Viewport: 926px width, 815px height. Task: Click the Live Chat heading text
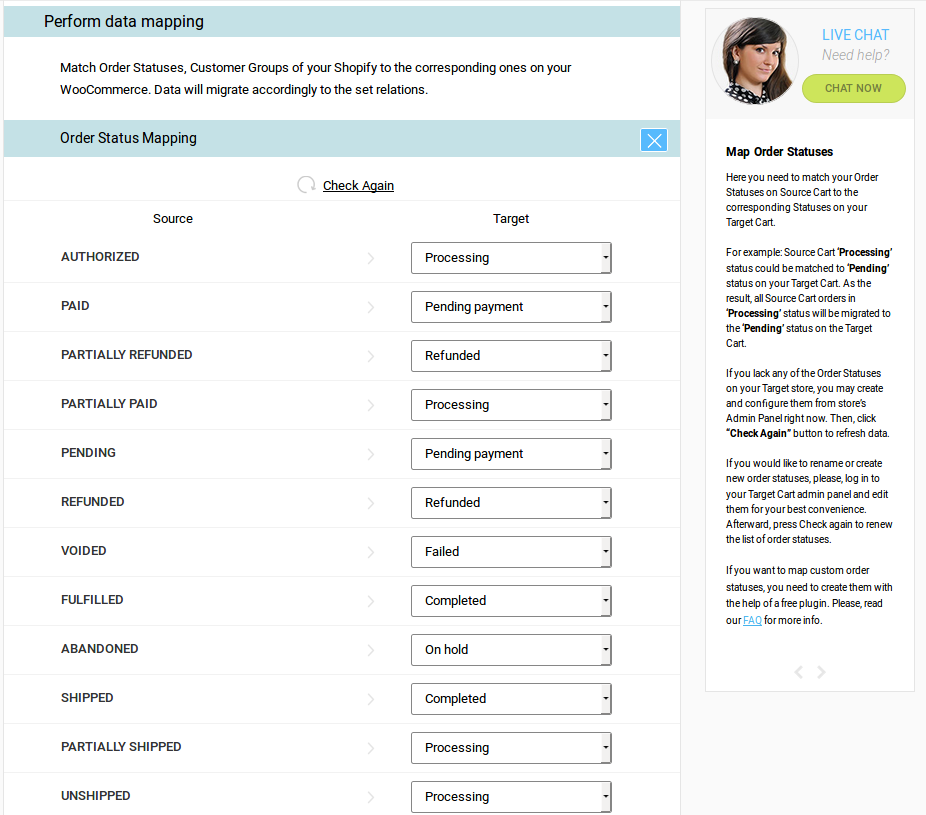pyautogui.click(x=855, y=35)
